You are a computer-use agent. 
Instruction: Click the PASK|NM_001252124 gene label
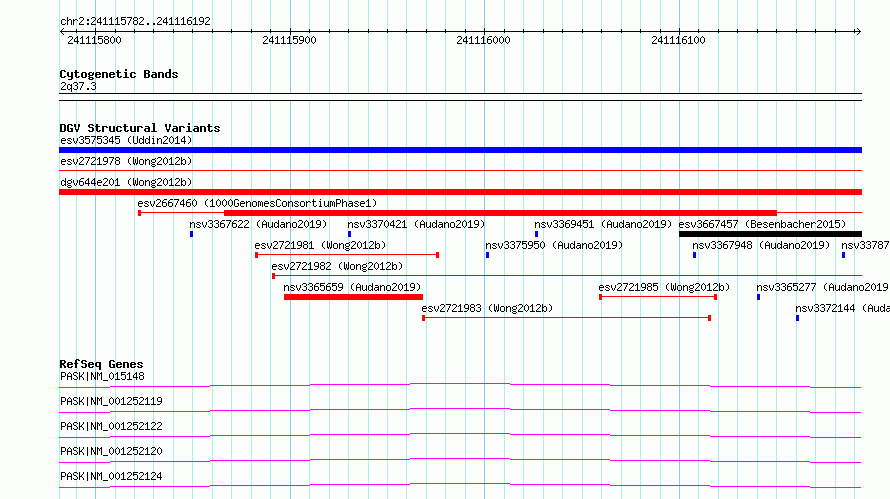pyautogui.click(x=111, y=476)
